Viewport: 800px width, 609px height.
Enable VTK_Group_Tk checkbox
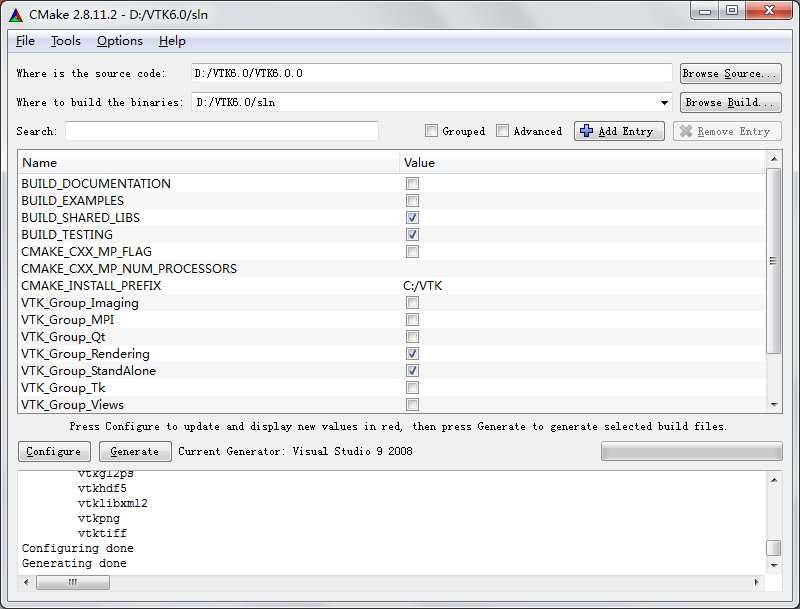coord(412,388)
